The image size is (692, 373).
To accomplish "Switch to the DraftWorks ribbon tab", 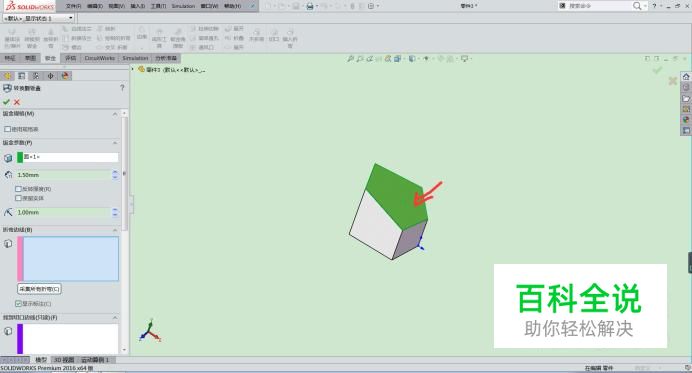I will click(x=100, y=58).
